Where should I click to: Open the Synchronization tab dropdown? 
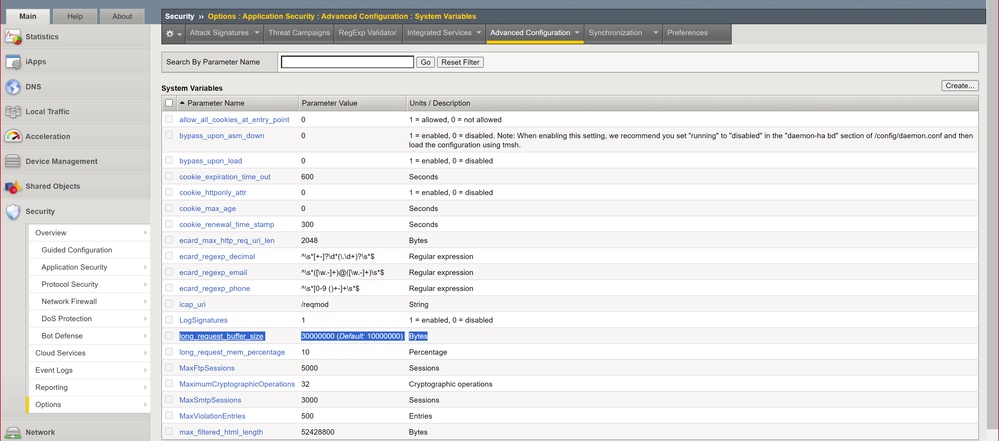click(656, 33)
